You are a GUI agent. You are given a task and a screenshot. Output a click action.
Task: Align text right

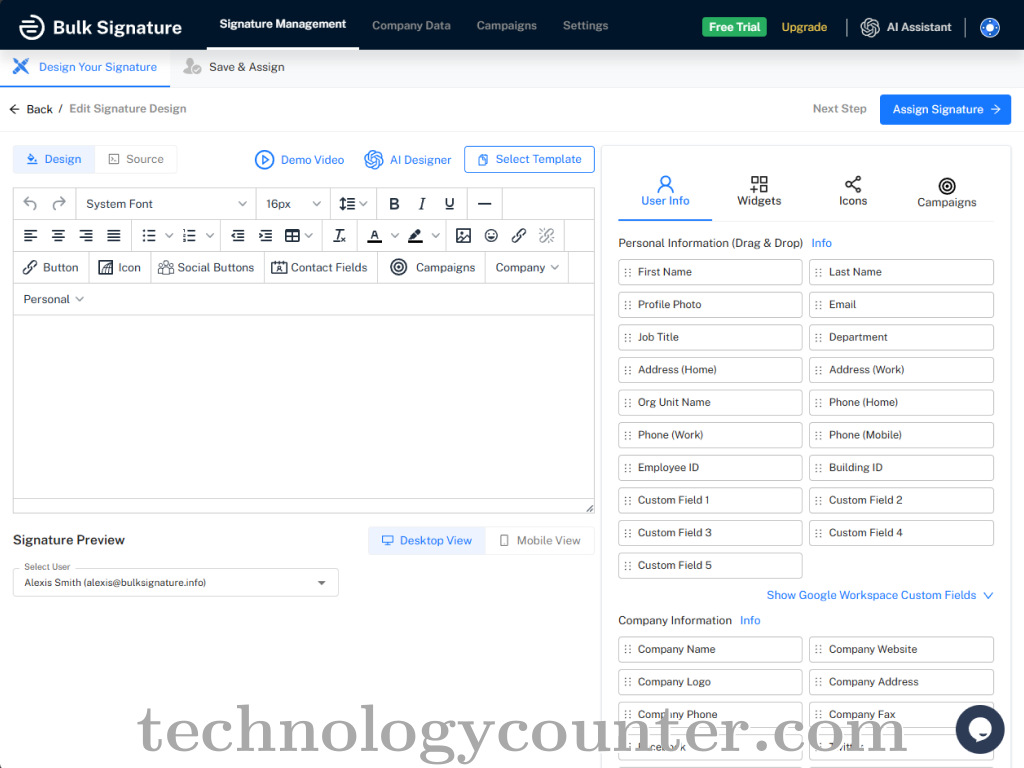(86, 236)
